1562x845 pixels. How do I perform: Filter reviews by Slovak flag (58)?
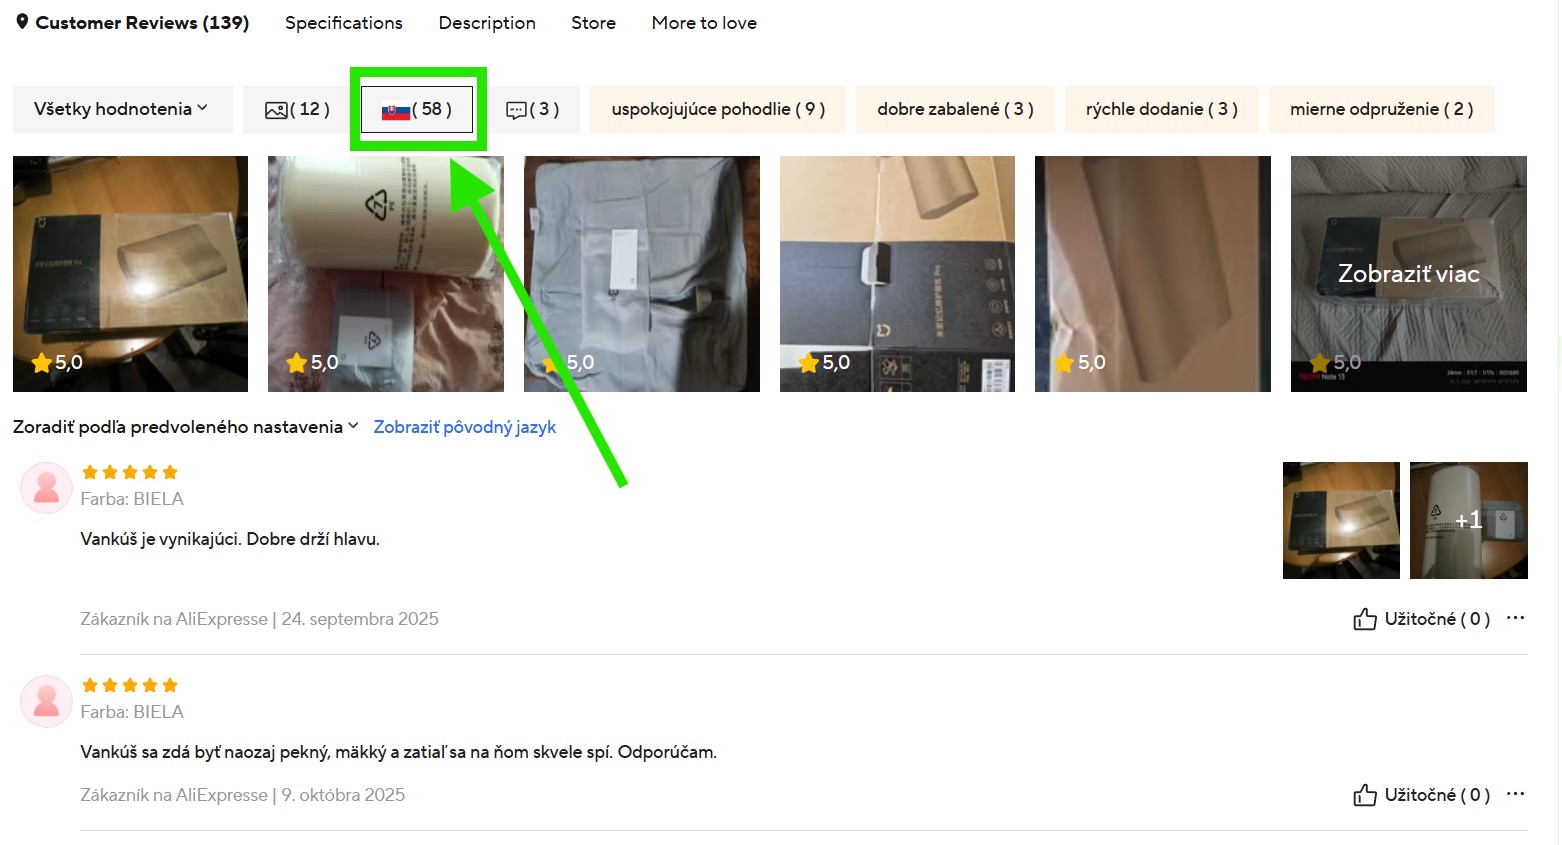click(x=417, y=109)
